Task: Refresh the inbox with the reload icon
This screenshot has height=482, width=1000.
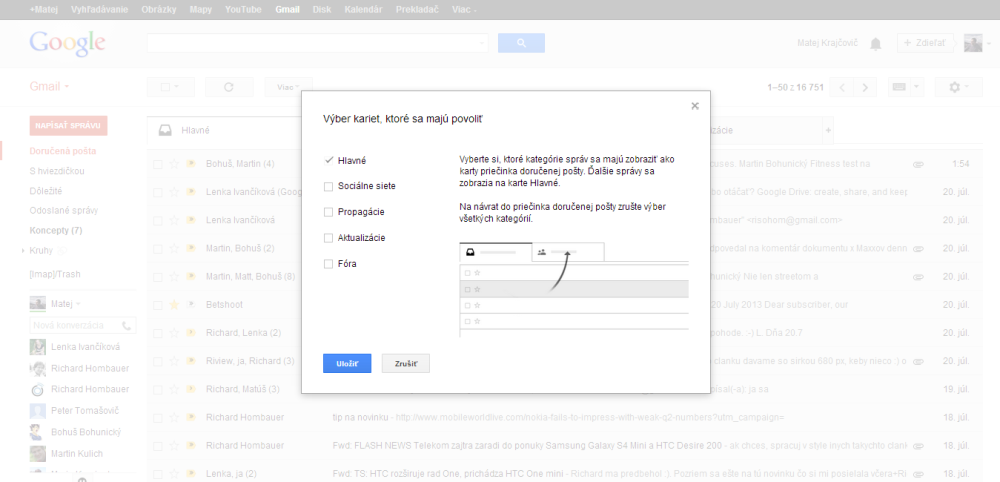Action: [229, 87]
